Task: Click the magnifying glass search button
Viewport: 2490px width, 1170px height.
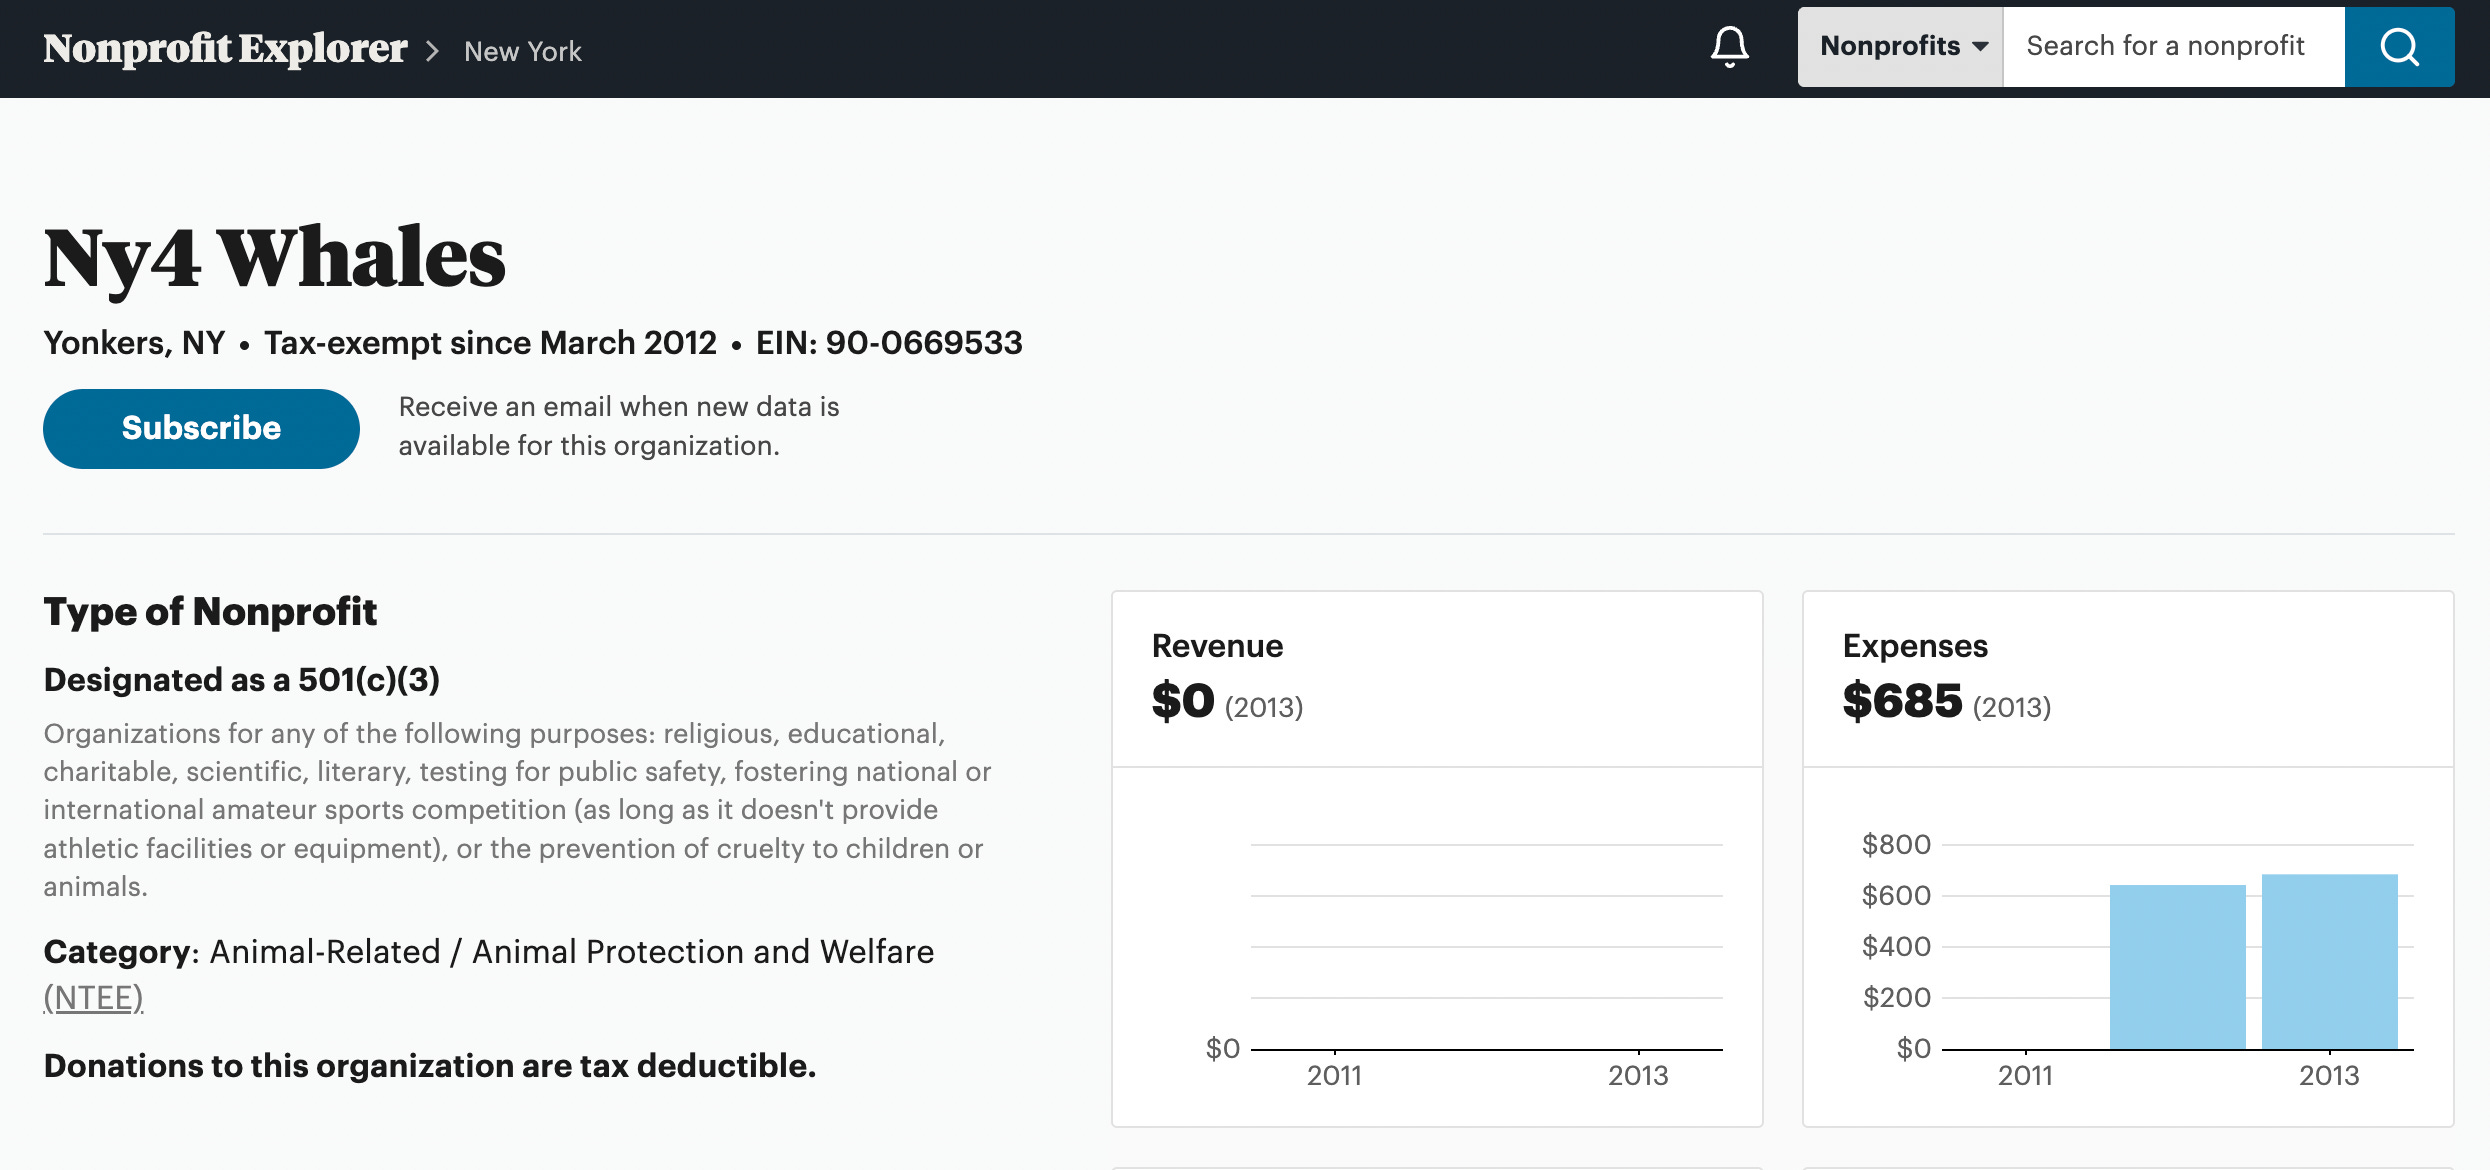Action: [2398, 47]
